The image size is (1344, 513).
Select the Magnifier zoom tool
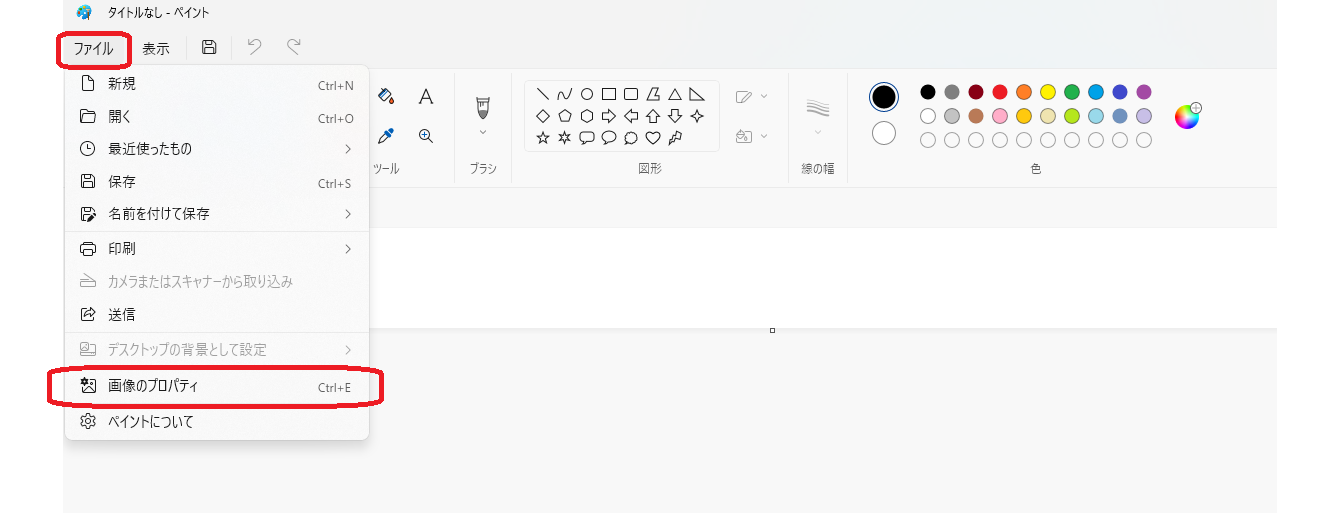click(x=426, y=136)
